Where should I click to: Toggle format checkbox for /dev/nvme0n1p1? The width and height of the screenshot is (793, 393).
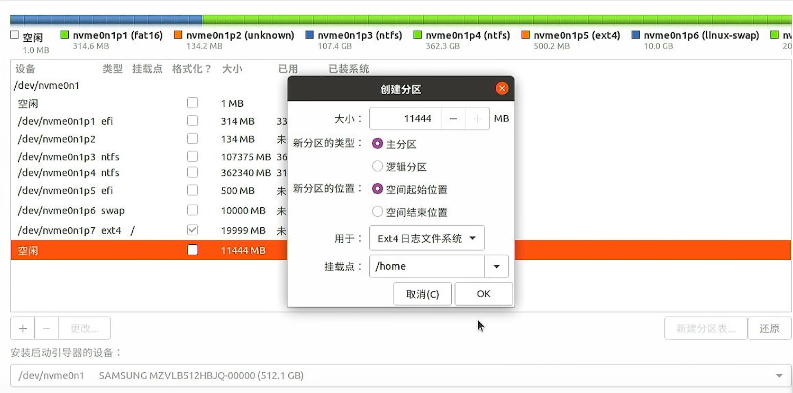click(192, 121)
